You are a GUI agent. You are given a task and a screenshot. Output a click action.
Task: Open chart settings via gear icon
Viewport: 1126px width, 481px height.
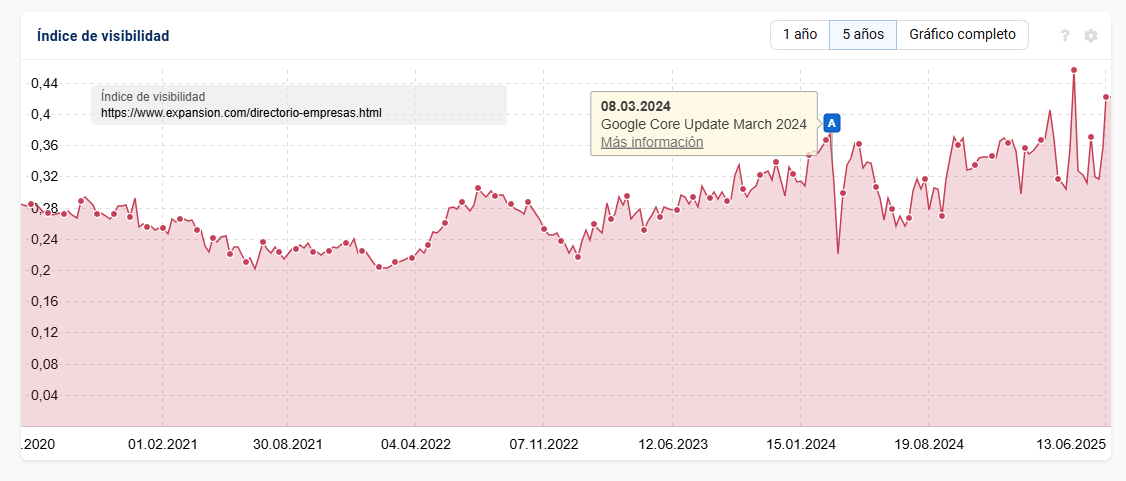[x=1091, y=36]
